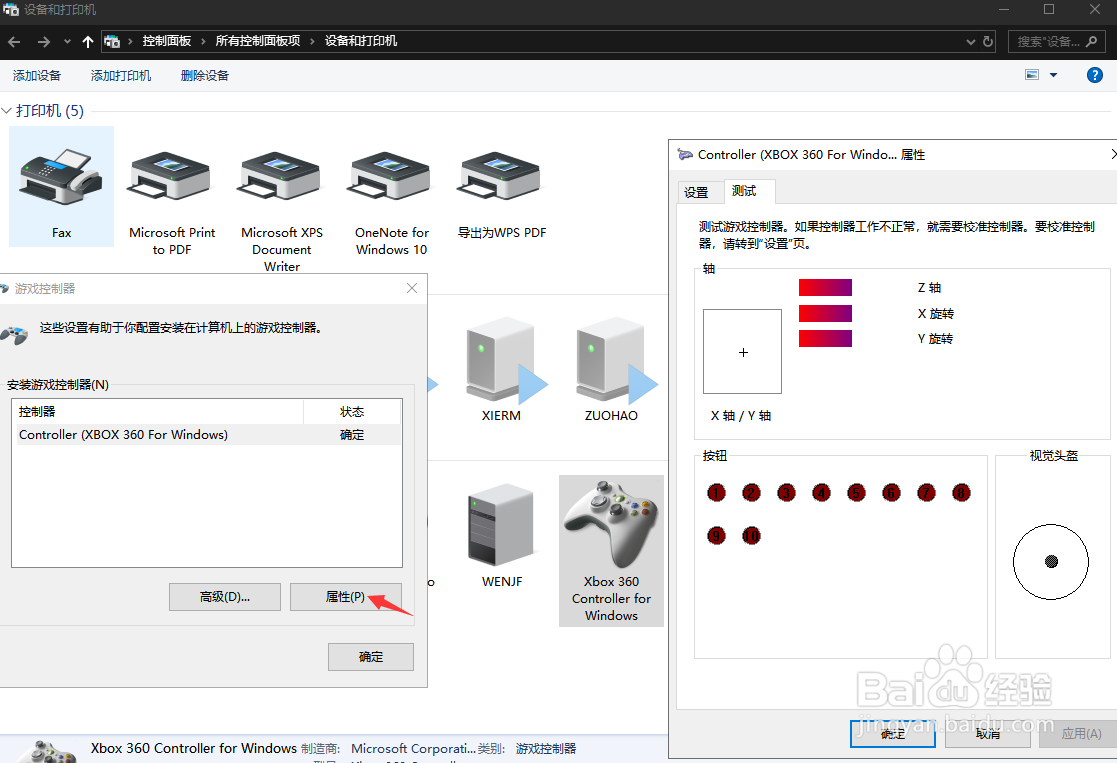The image size is (1117, 763).
Task: Close the 游戏控制器 dialog
Action: (412, 288)
